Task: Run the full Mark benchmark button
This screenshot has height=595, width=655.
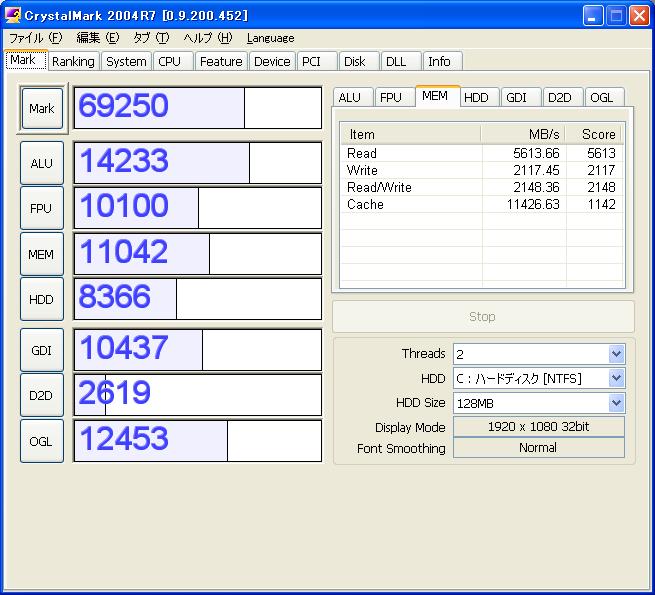Action: [x=42, y=108]
